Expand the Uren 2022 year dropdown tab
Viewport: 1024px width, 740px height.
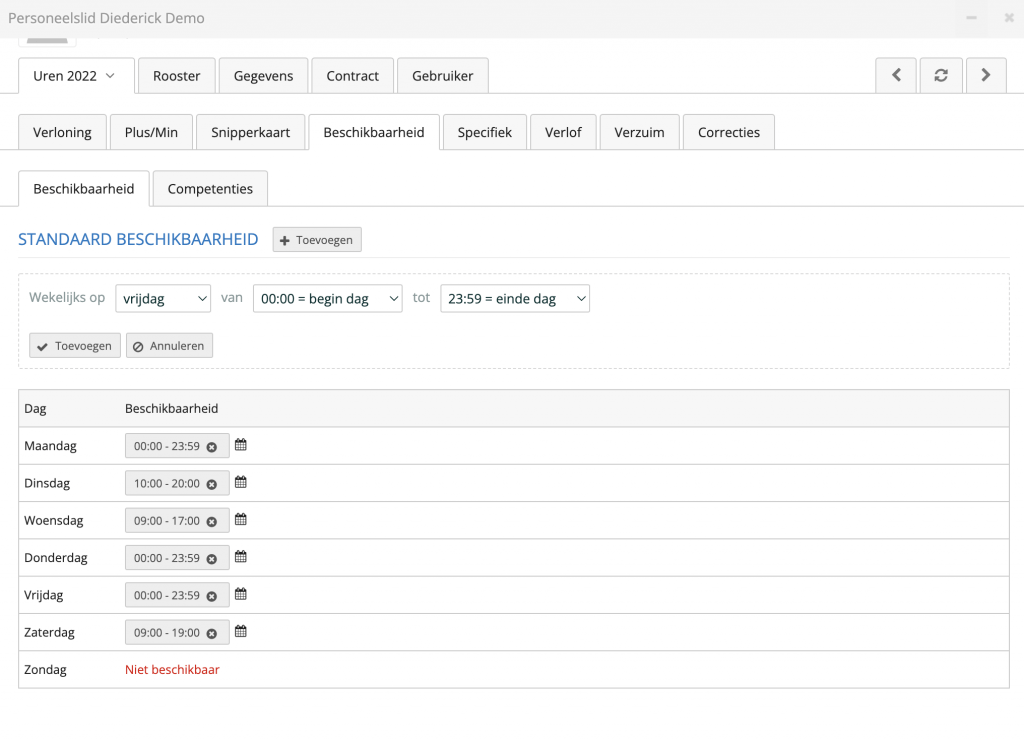(x=75, y=76)
